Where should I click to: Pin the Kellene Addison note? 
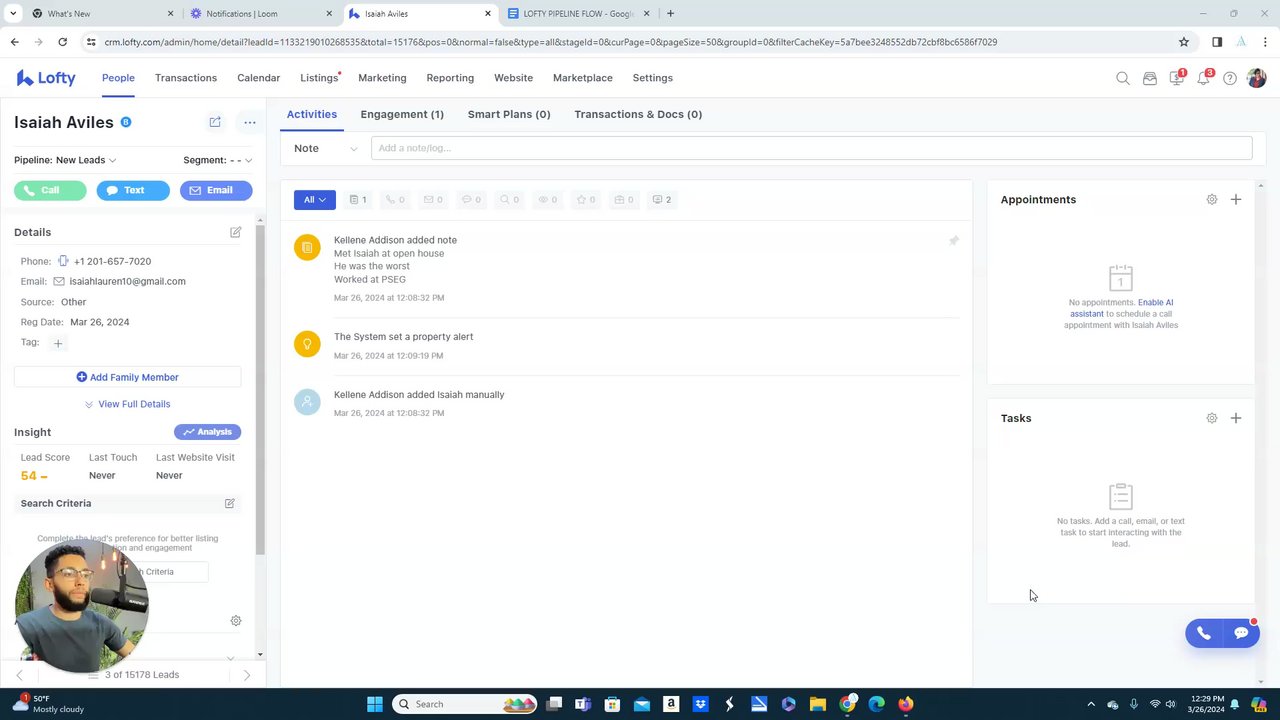954,241
